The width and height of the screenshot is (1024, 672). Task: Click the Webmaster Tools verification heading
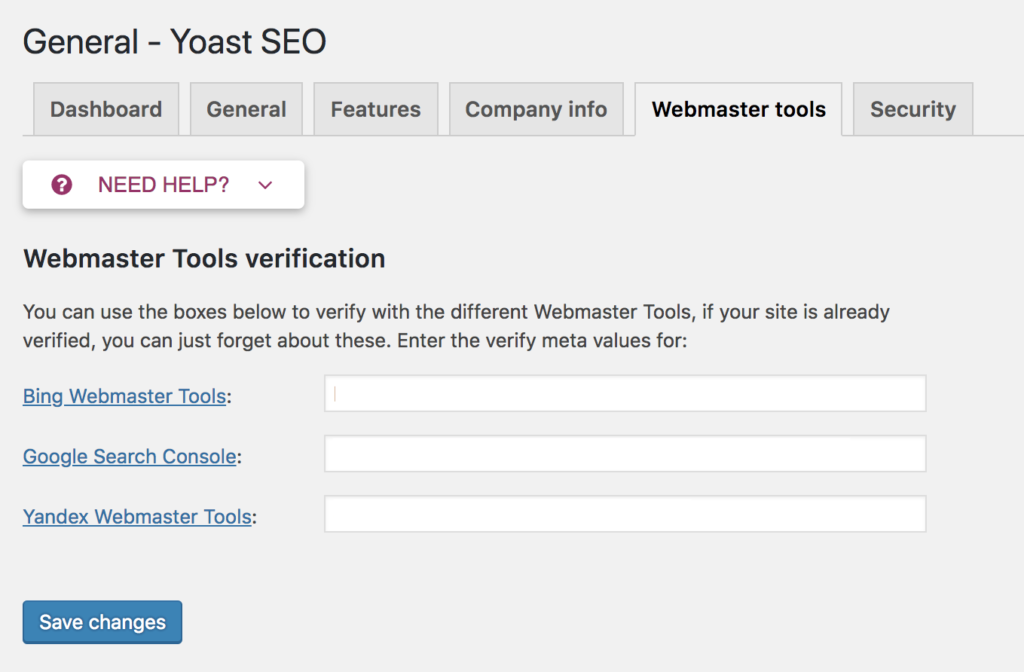point(204,259)
